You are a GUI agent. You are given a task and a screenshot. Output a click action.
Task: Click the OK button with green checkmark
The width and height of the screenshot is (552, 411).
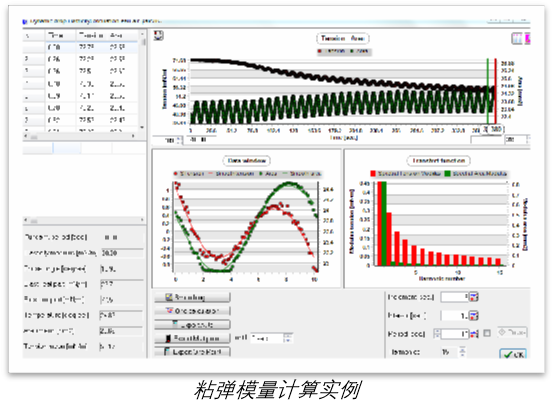[x=513, y=354]
